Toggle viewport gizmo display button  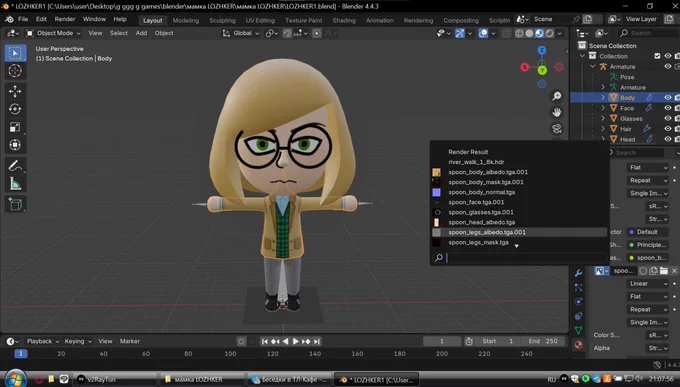[x=460, y=33]
